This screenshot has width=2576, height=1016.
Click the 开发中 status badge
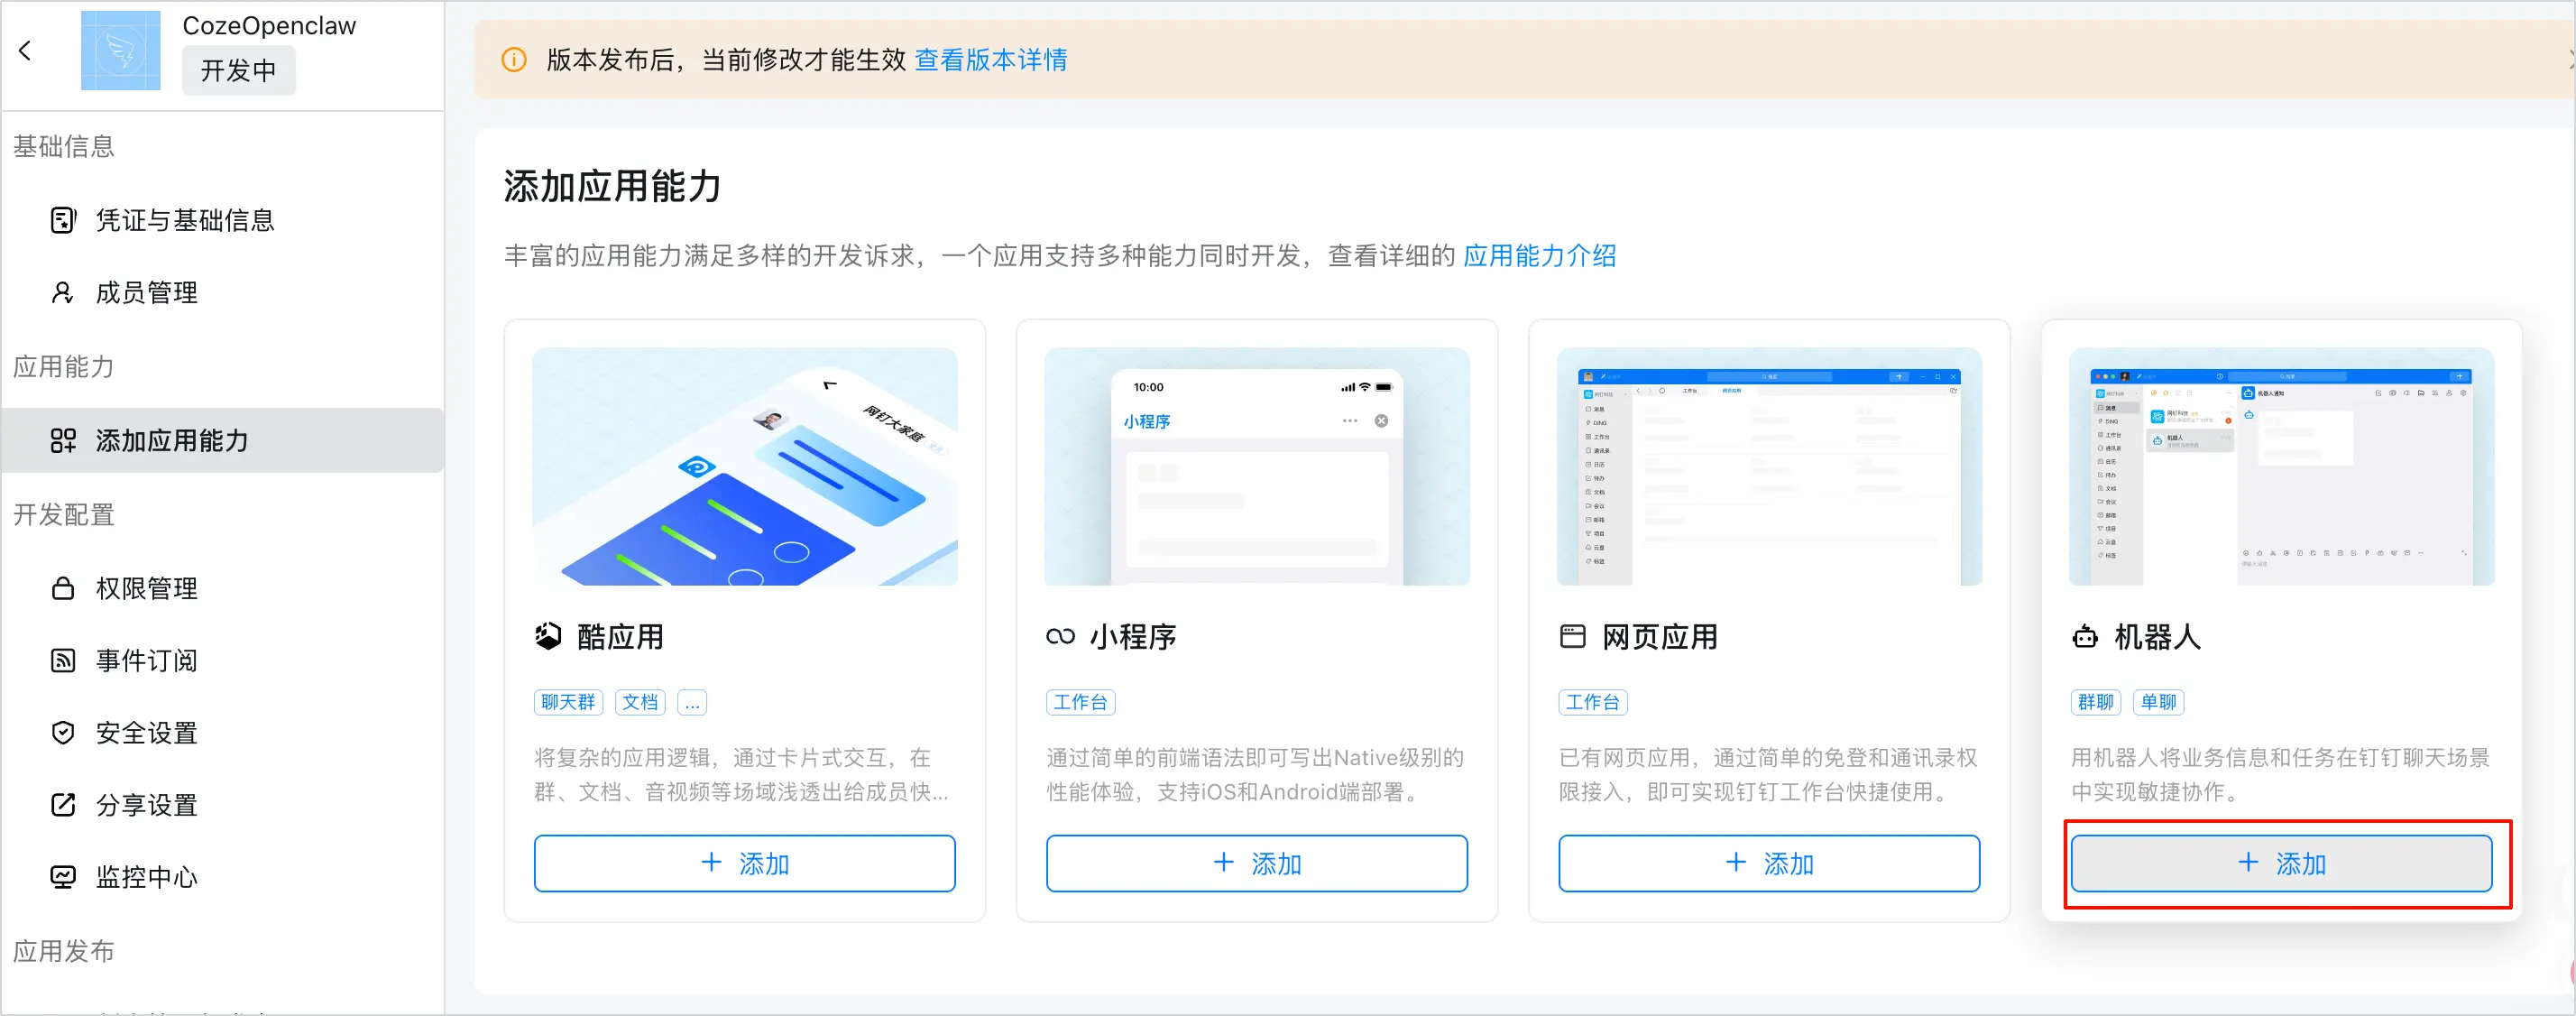(x=238, y=70)
